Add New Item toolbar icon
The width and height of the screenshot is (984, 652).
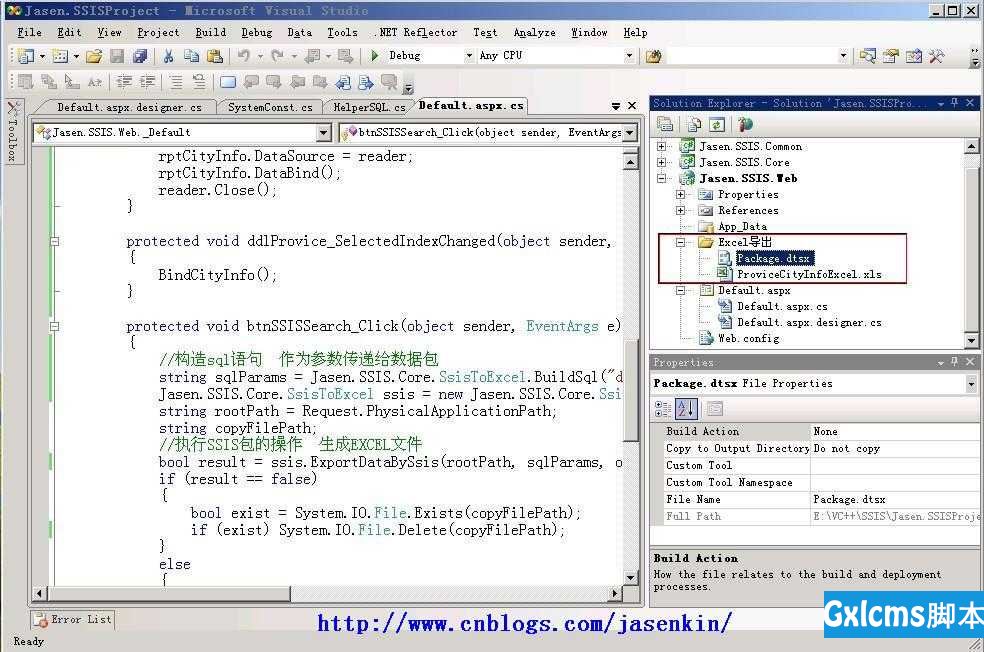coord(60,56)
